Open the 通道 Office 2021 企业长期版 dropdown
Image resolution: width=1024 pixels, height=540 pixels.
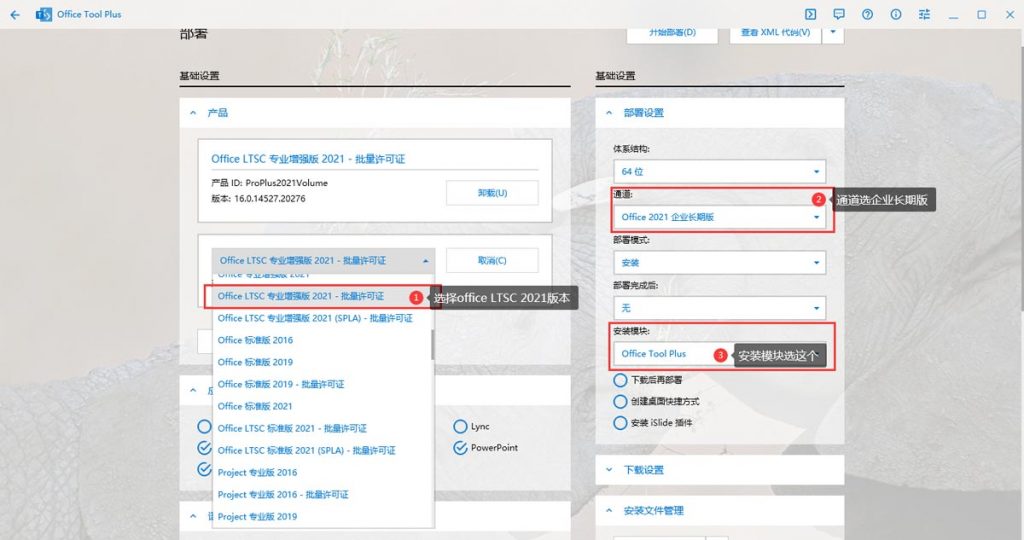720,217
